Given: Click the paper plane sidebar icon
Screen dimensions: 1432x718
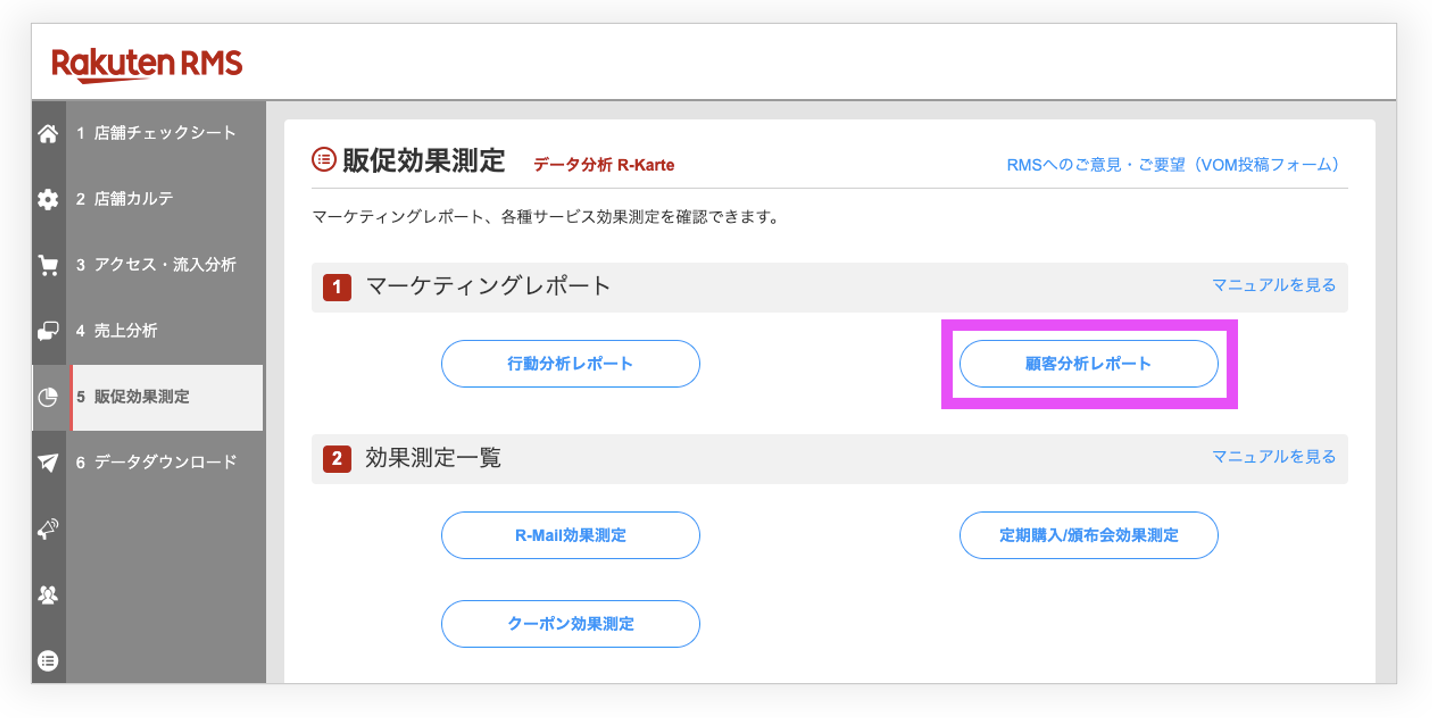Looking at the screenshot, I should click(x=48, y=463).
